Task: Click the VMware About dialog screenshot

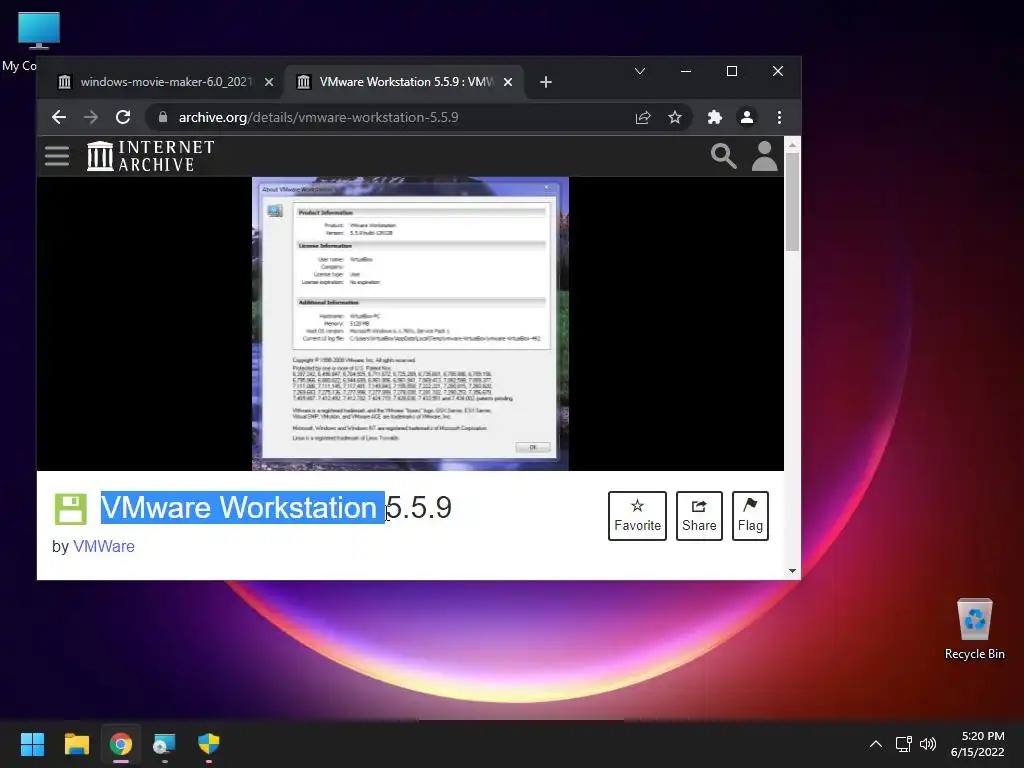Action: 410,323
